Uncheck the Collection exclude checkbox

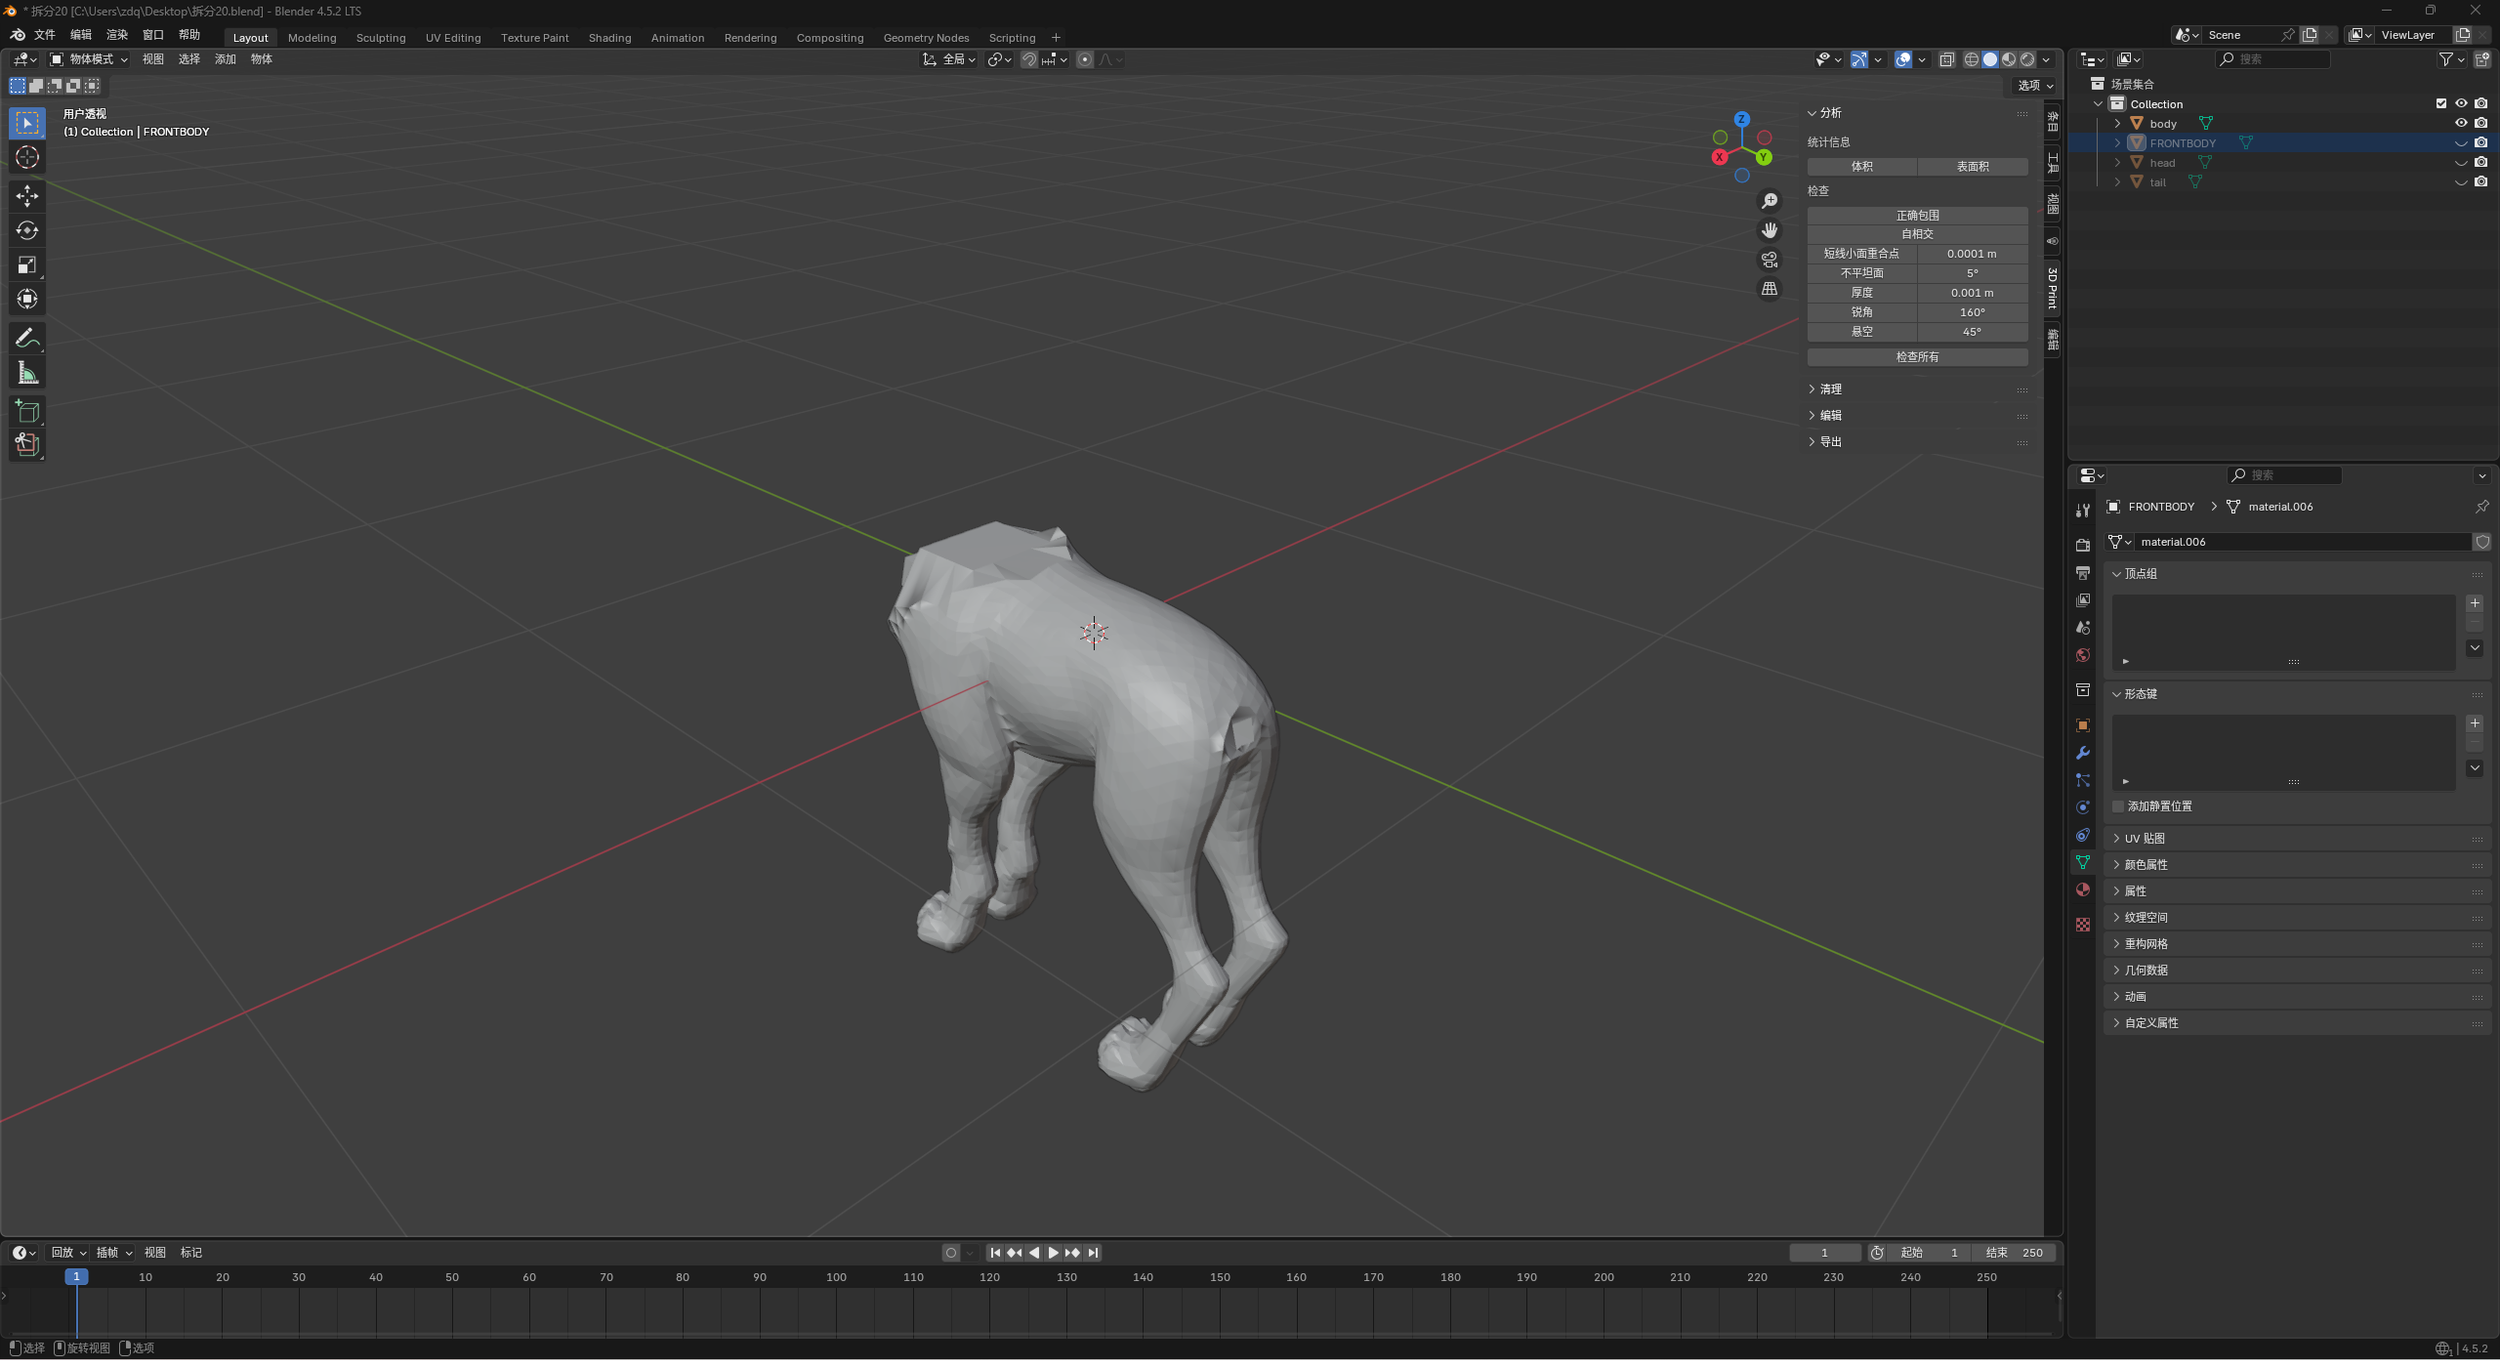(x=2441, y=104)
